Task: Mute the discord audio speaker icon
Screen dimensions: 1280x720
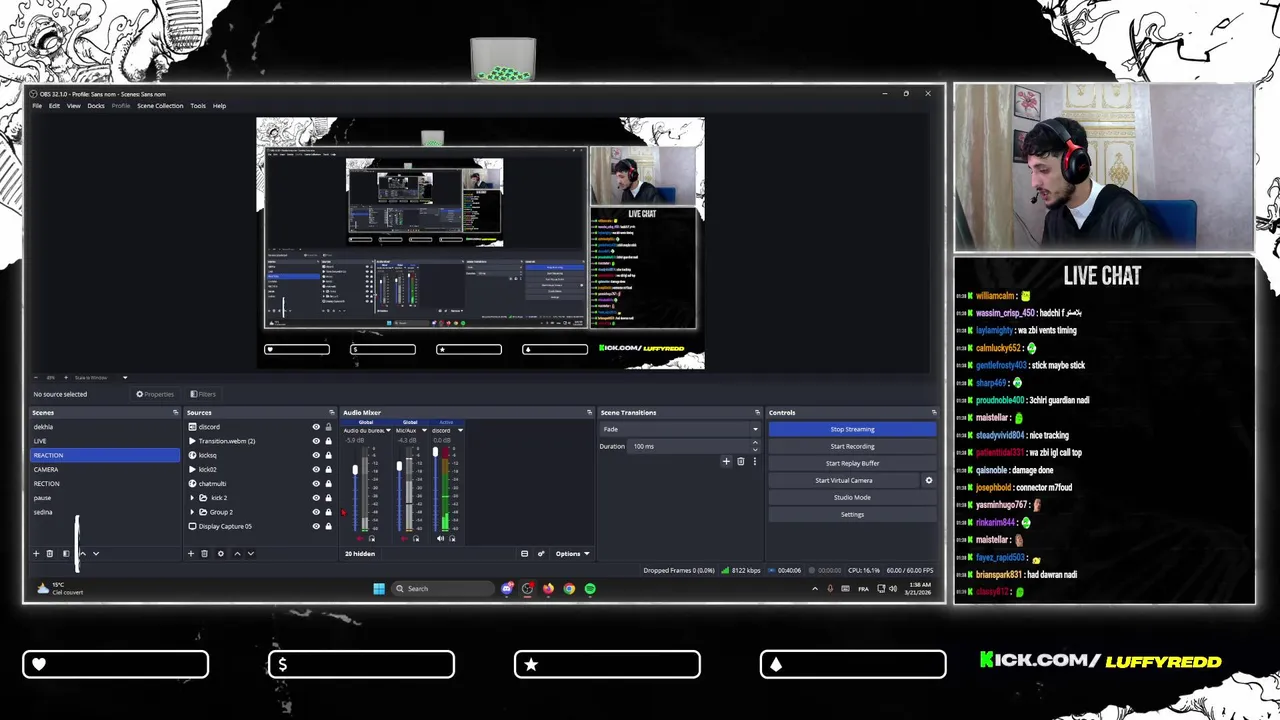Action: [440, 538]
